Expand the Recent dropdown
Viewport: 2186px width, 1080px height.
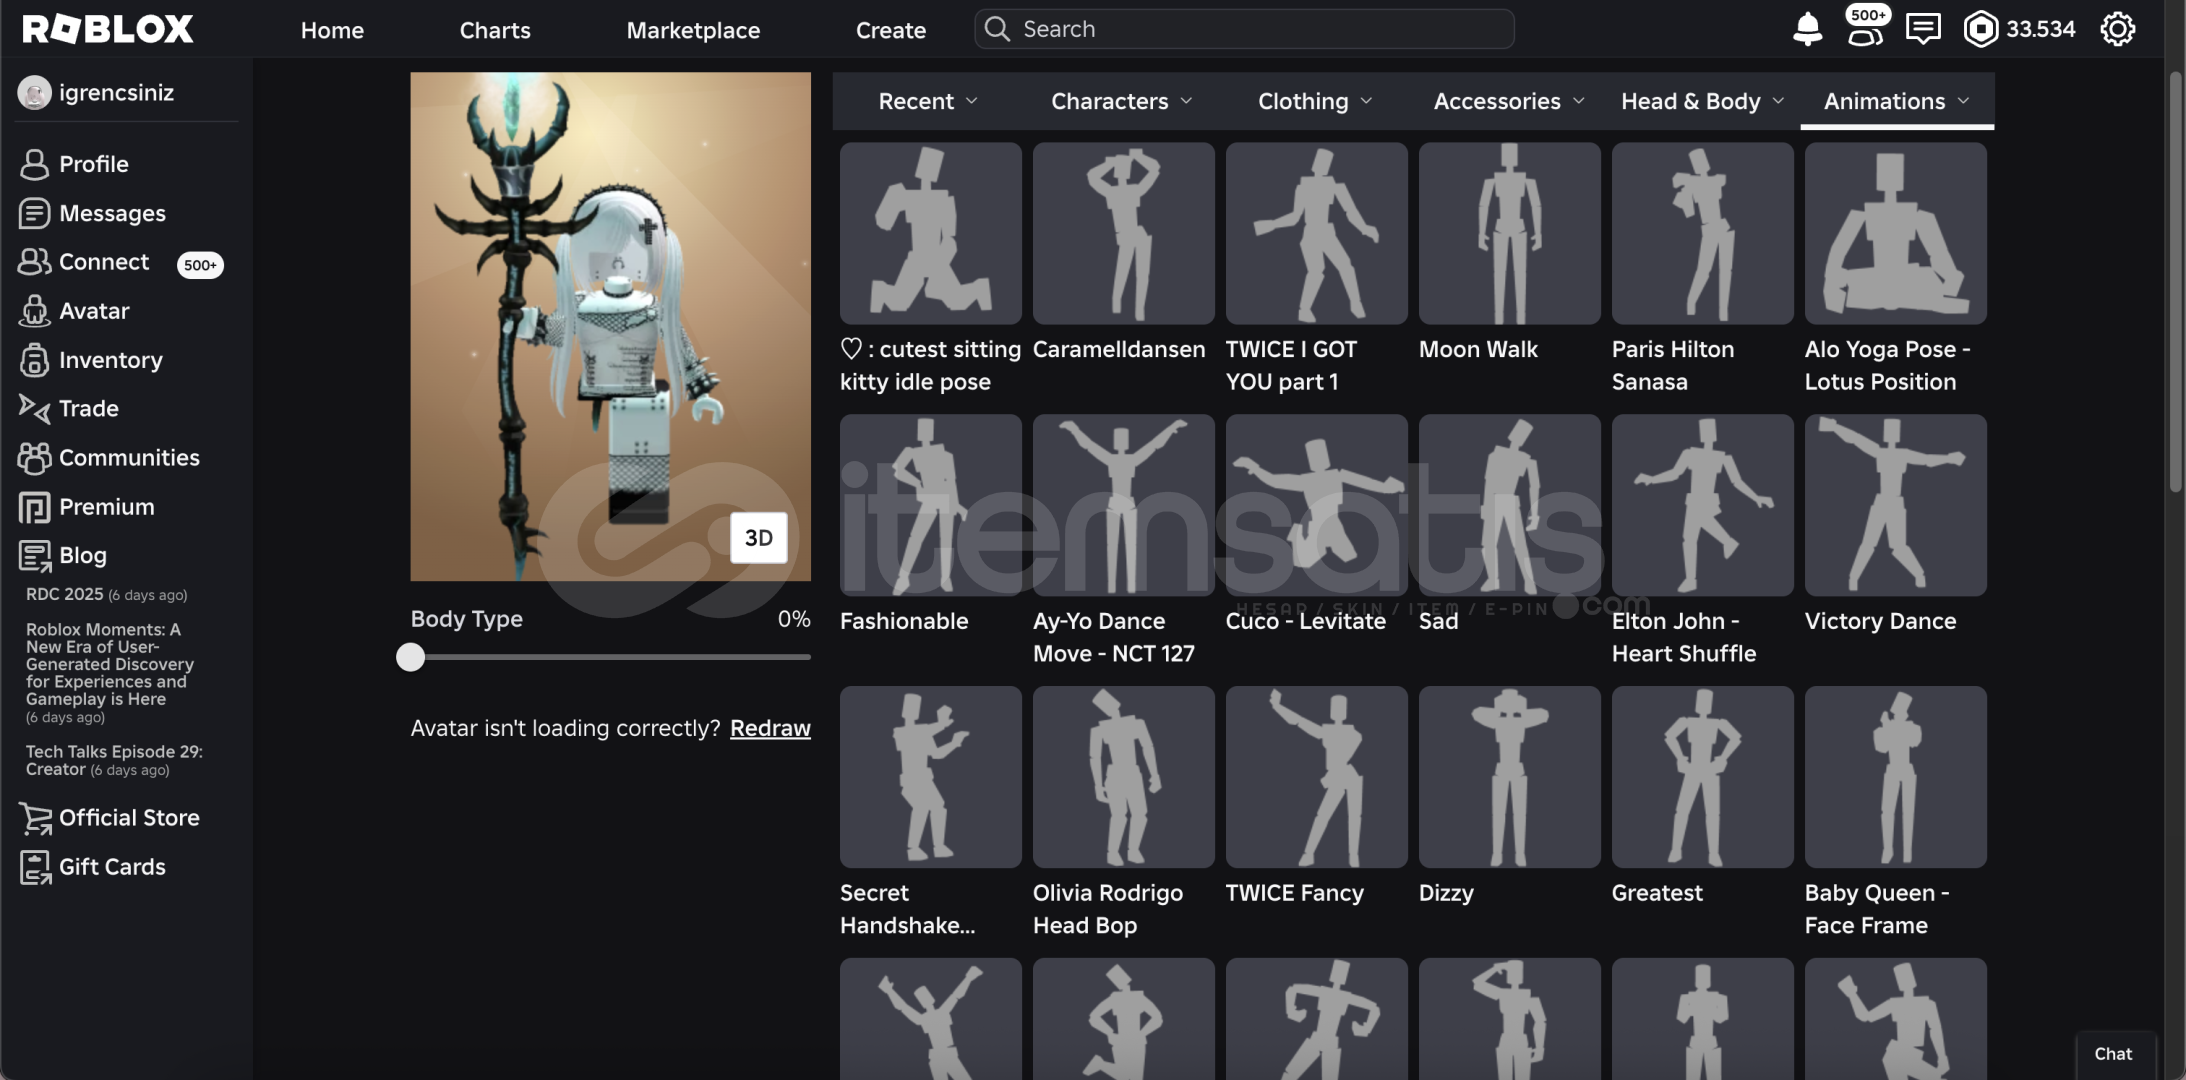(x=928, y=101)
